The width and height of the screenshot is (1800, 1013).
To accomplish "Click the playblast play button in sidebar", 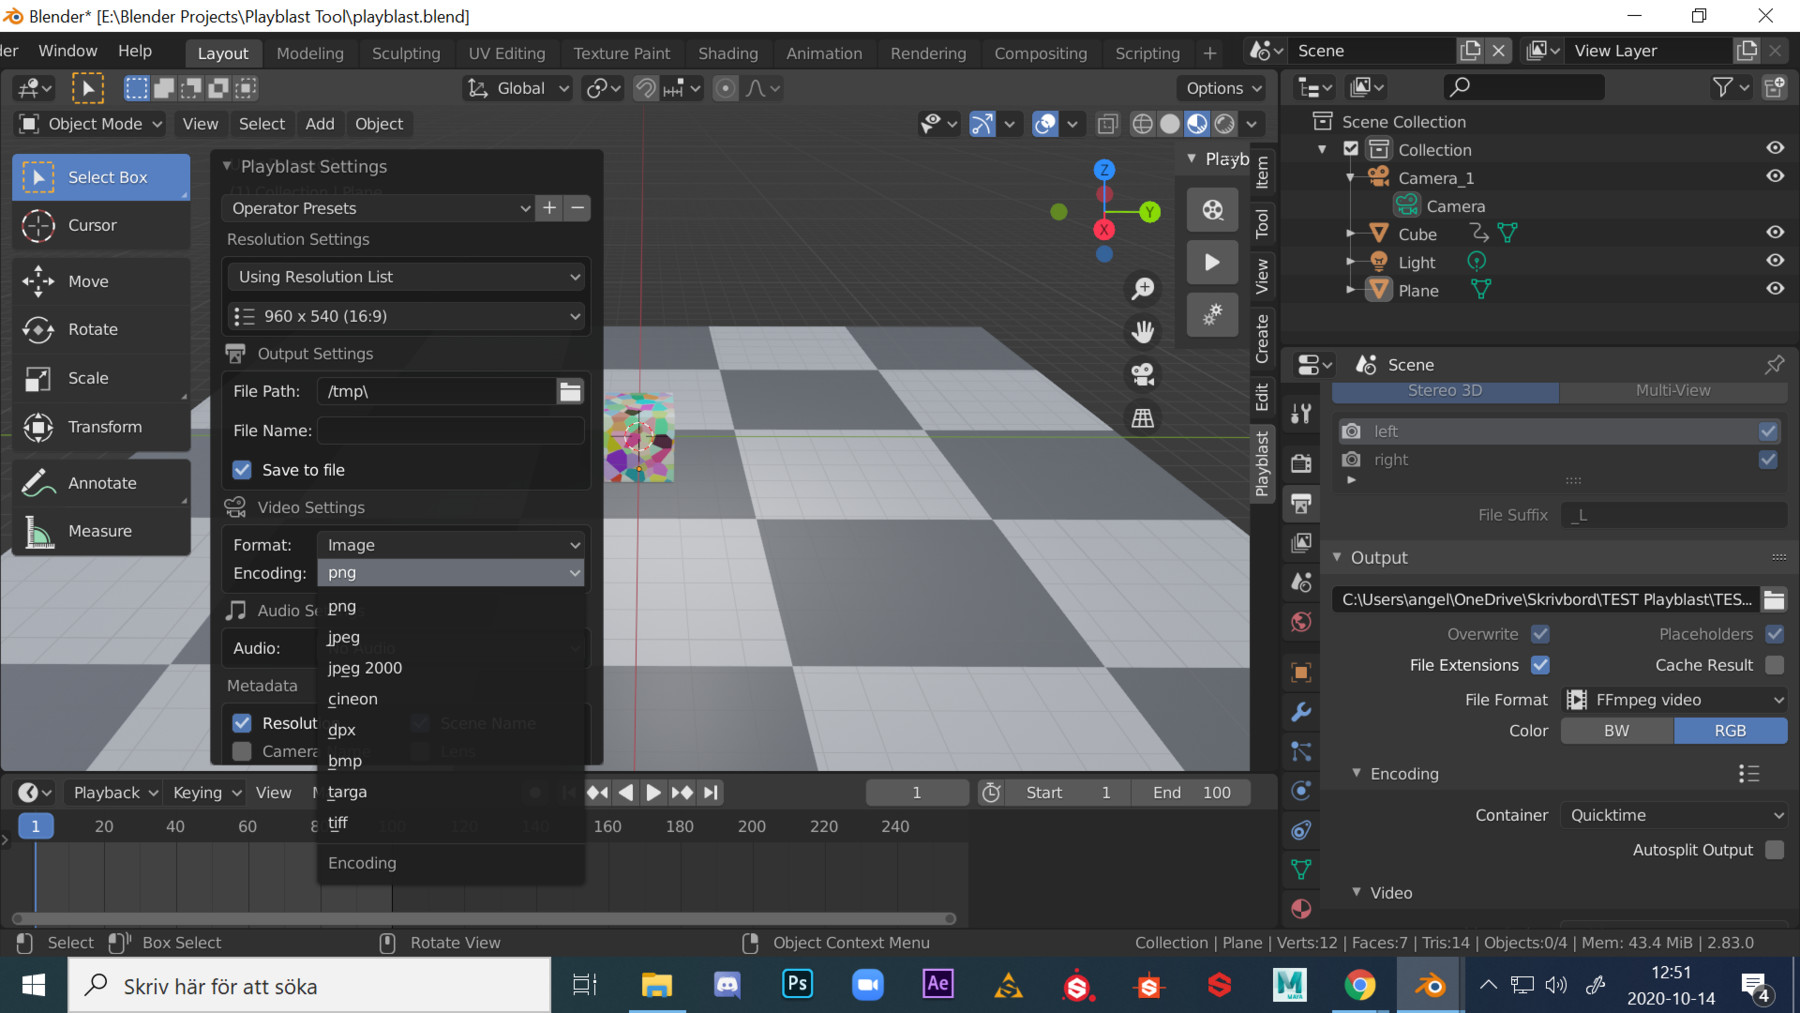I will (1212, 262).
